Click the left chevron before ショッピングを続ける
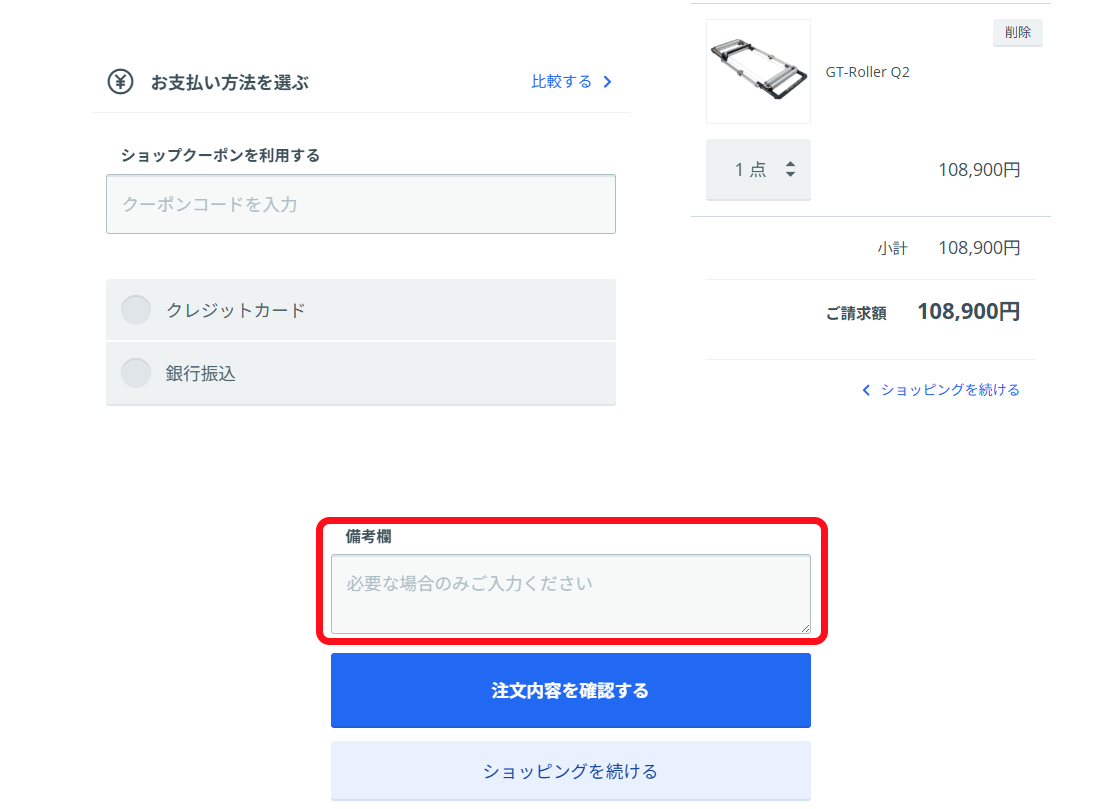1108x809 pixels. tap(866, 390)
